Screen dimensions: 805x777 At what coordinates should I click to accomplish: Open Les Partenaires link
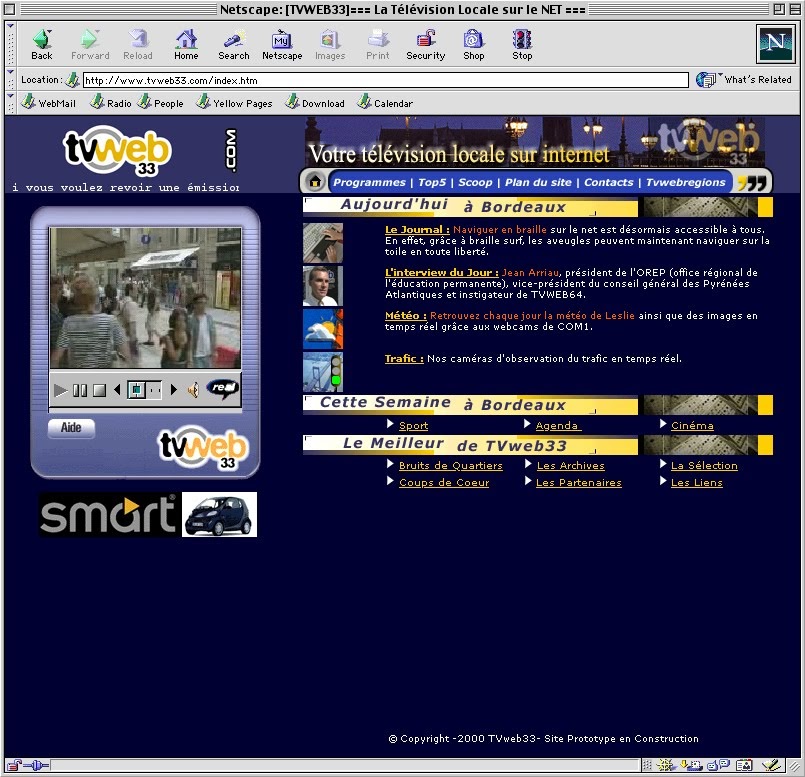(579, 483)
